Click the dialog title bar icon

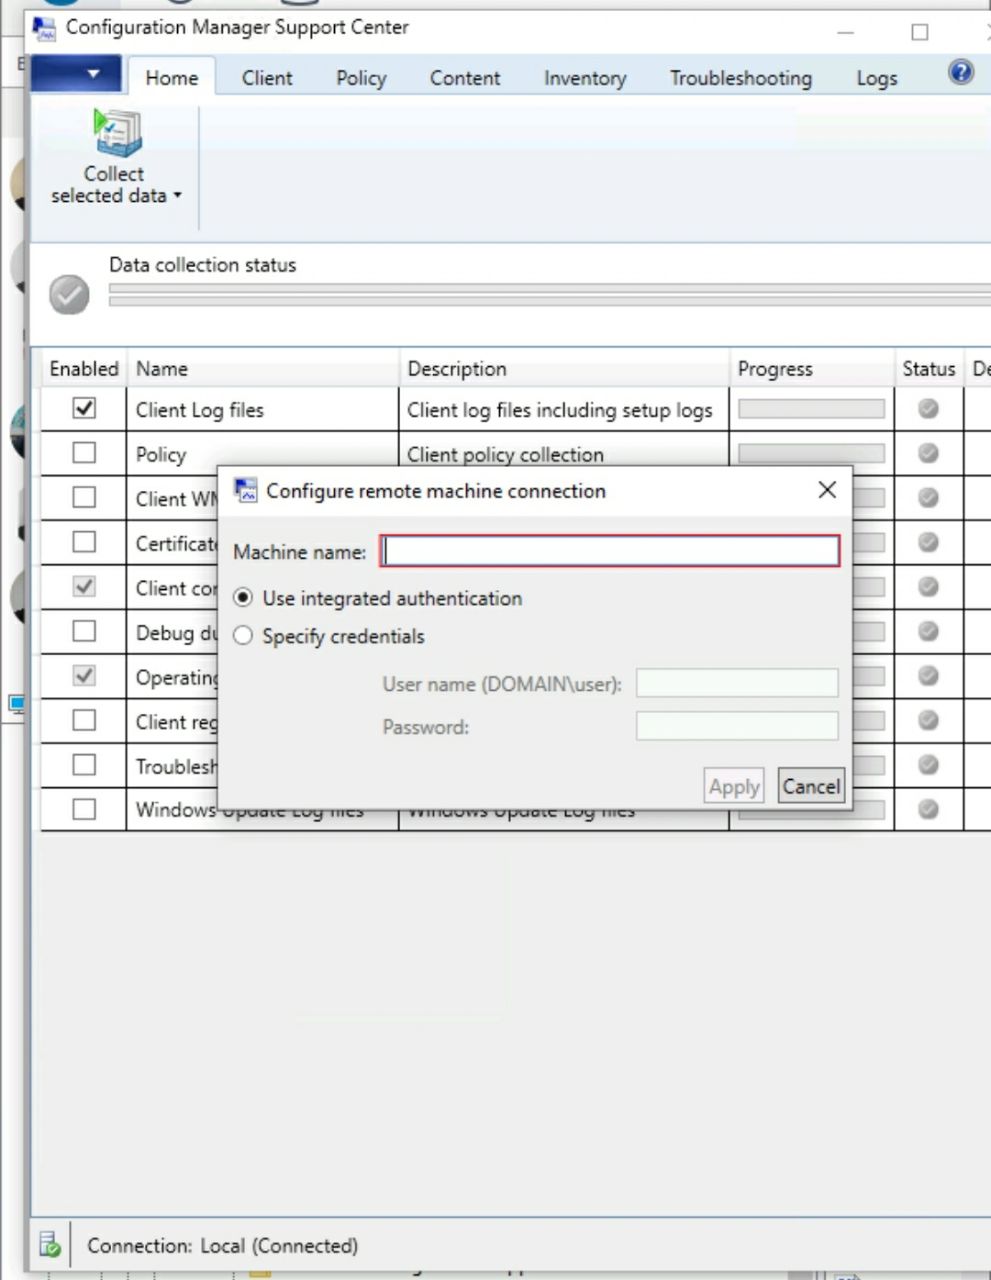245,490
